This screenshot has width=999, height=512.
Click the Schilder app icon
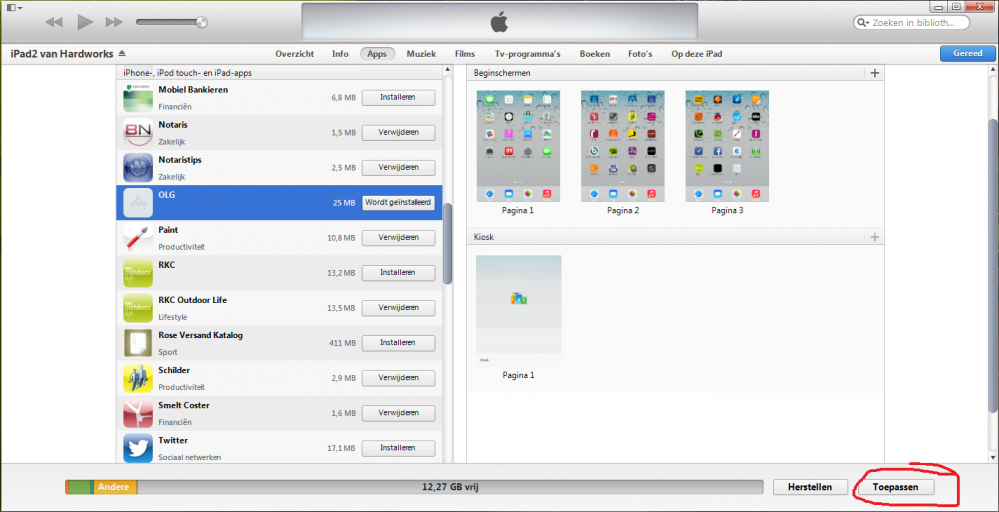138,377
